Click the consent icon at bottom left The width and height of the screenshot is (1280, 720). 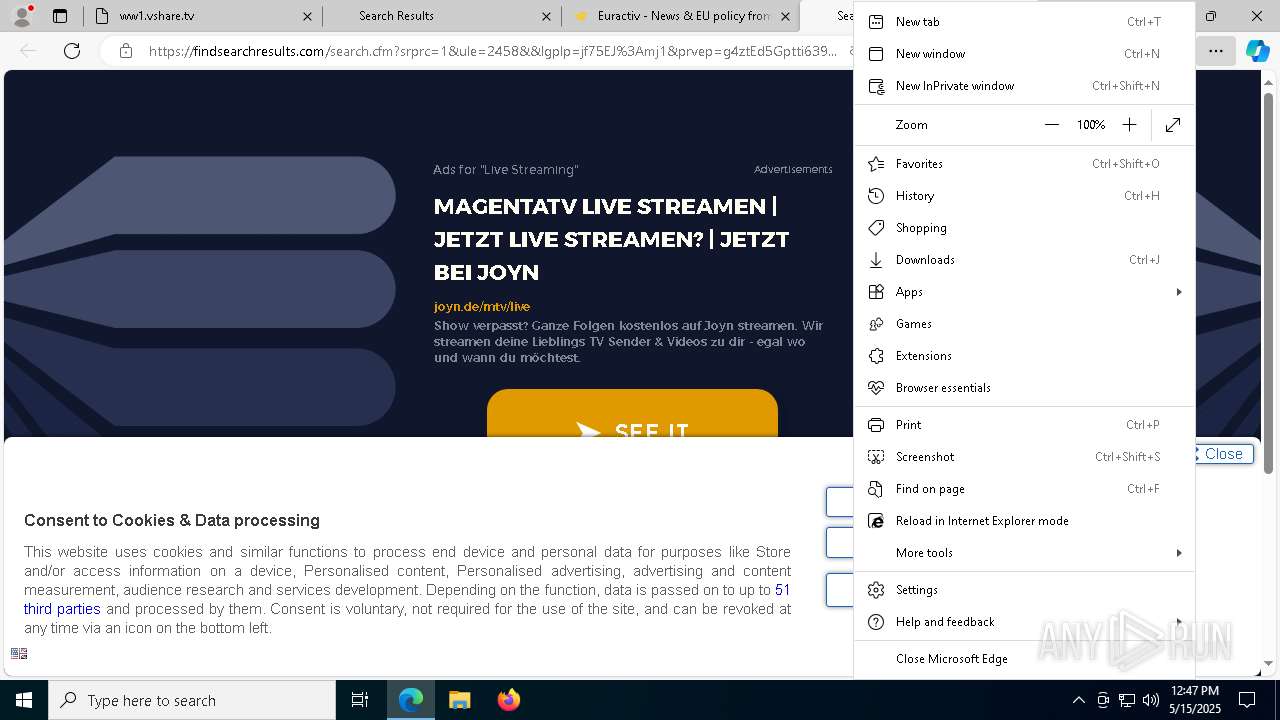click(19, 653)
